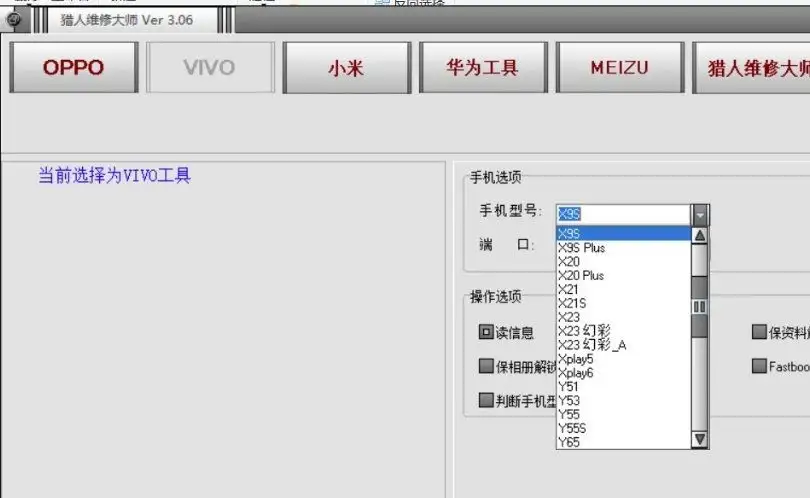This screenshot has width=810, height=498.
Task: Click the 猎人维修大师 top button
Action: pyautogui.click(x=752, y=68)
